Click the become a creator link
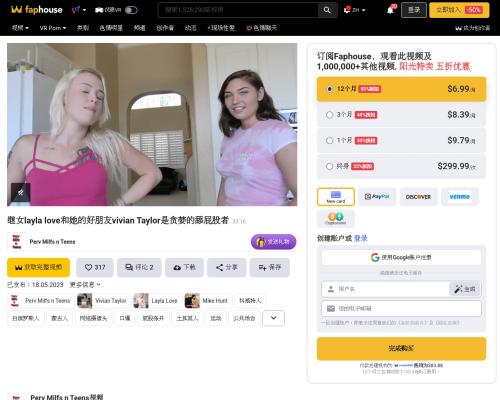Screen dimensions: 500x400 click(473, 28)
